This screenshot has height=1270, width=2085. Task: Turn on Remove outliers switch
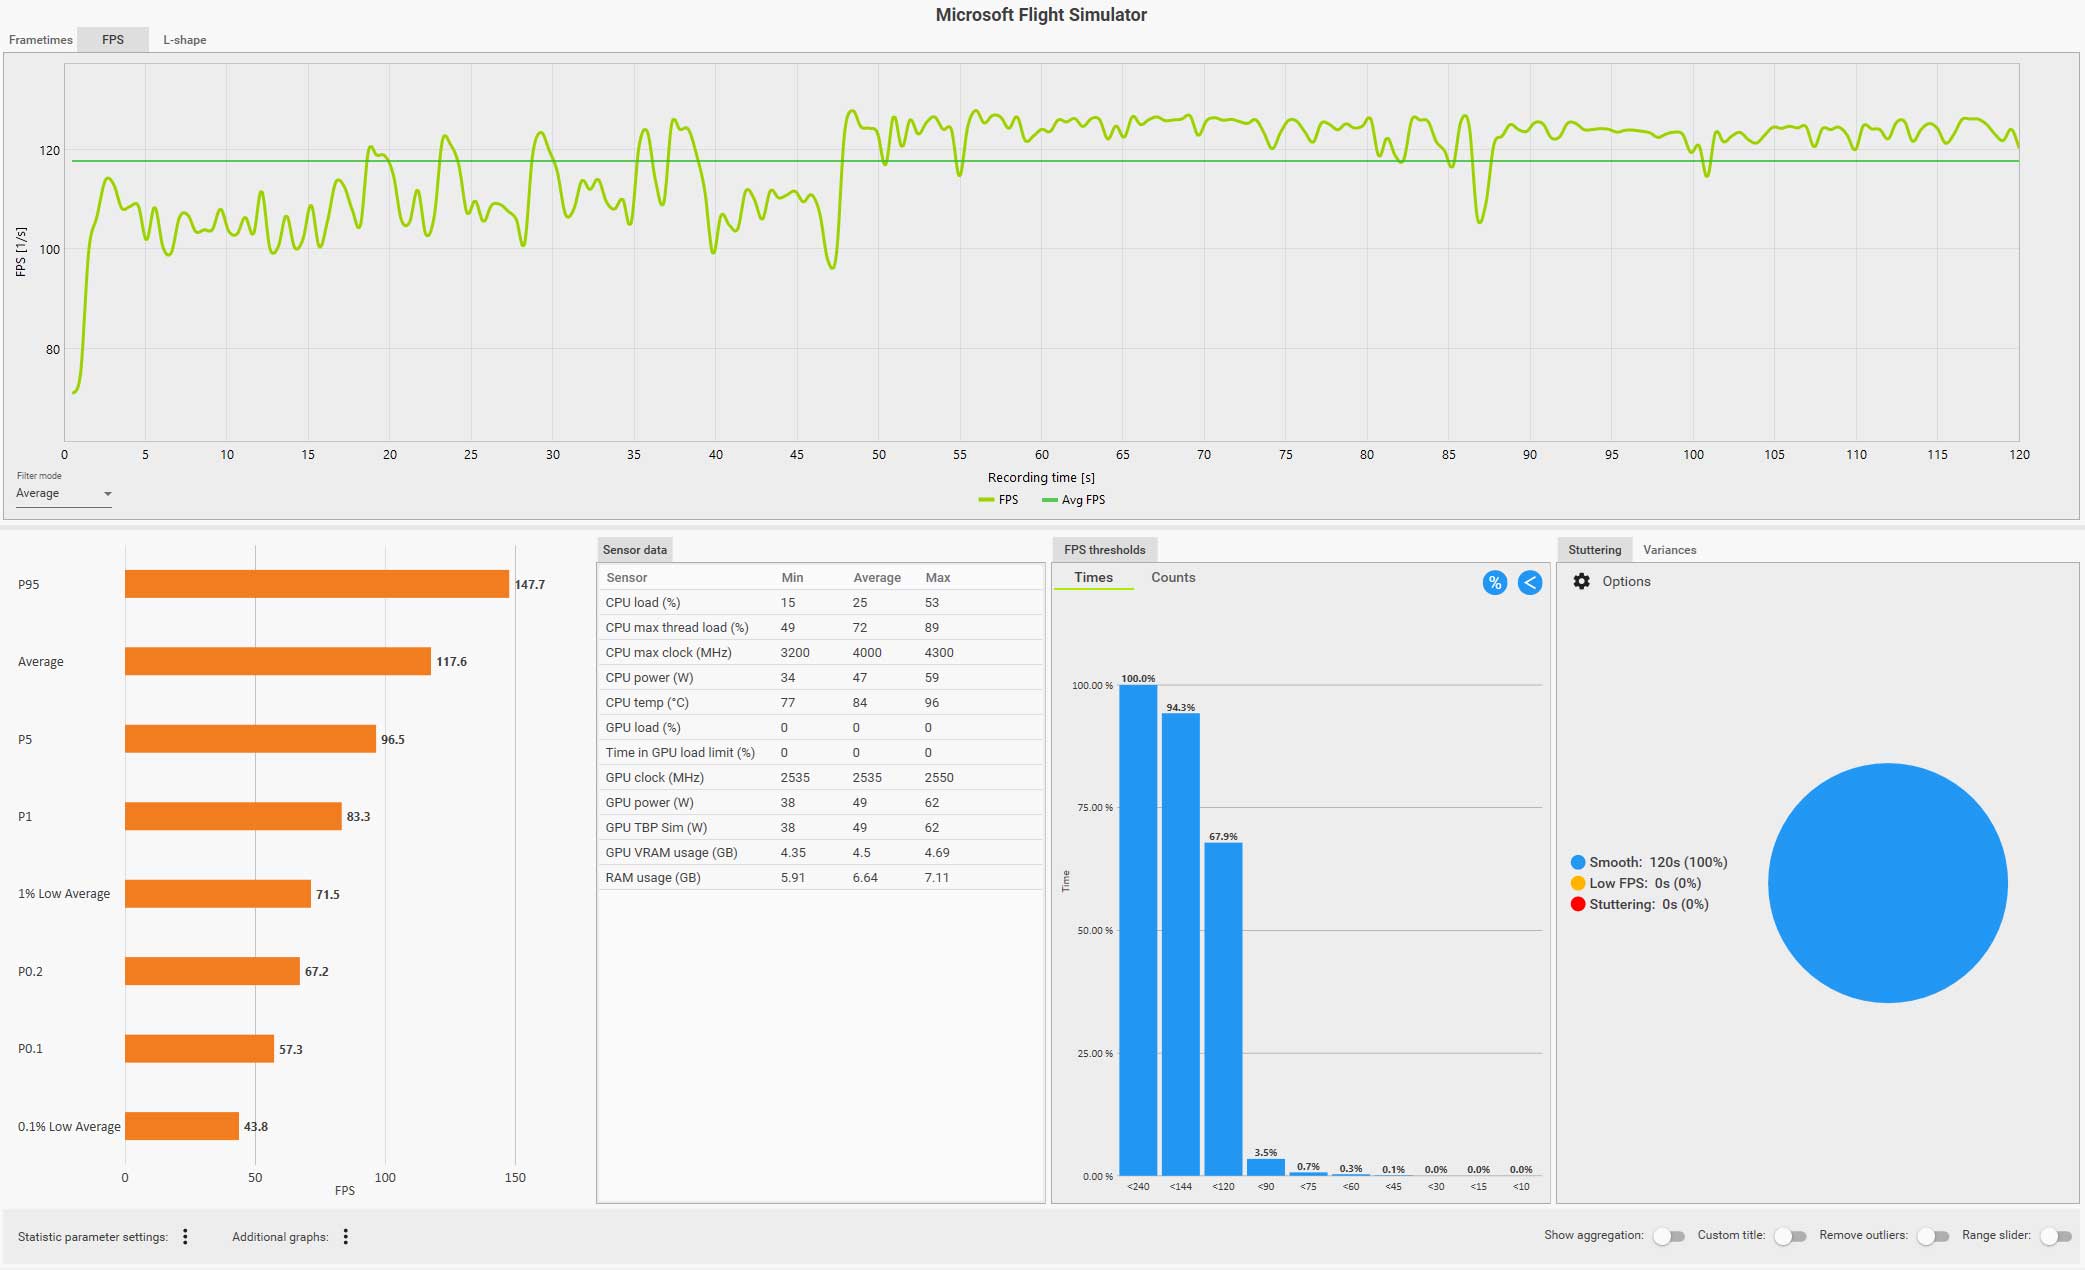pyautogui.click(x=1932, y=1237)
